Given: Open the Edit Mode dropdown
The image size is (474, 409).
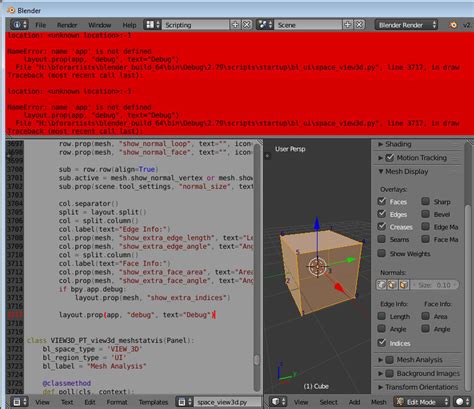Looking at the screenshot, I should pyautogui.click(x=422, y=402).
